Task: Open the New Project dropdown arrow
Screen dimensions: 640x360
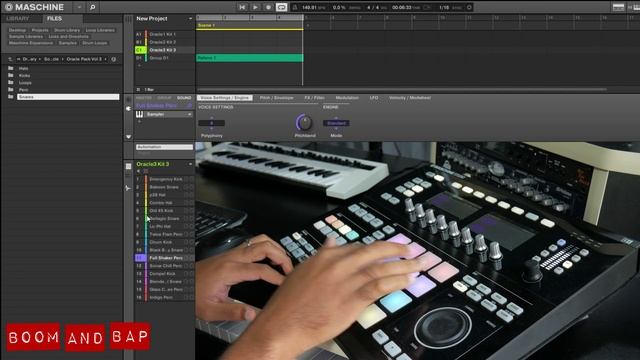Action: tap(190, 19)
